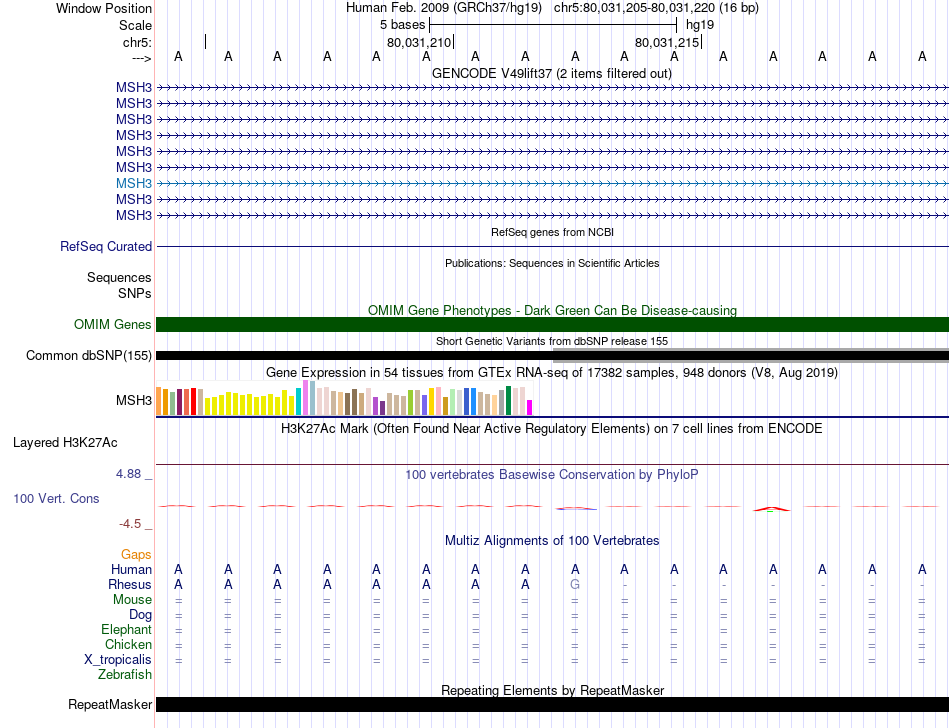This screenshot has height=728, width=950.
Task: Click the Multiz Alignments of 100 Vertebrates title
Action: click(551, 540)
